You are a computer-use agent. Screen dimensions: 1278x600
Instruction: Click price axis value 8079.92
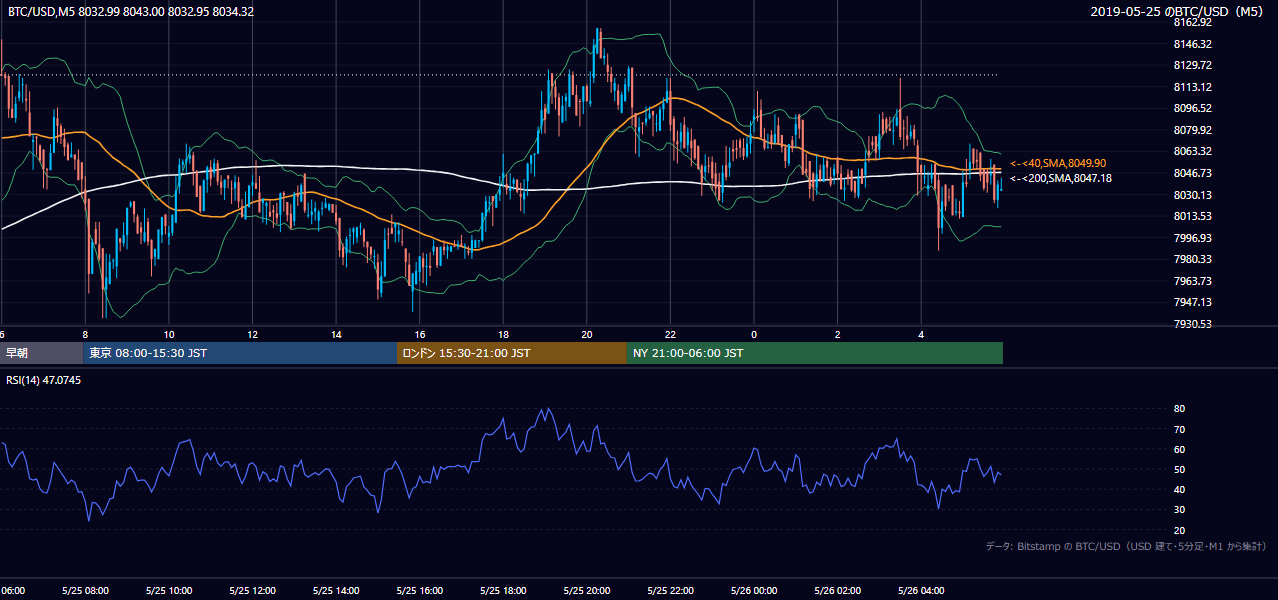(x=1192, y=130)
